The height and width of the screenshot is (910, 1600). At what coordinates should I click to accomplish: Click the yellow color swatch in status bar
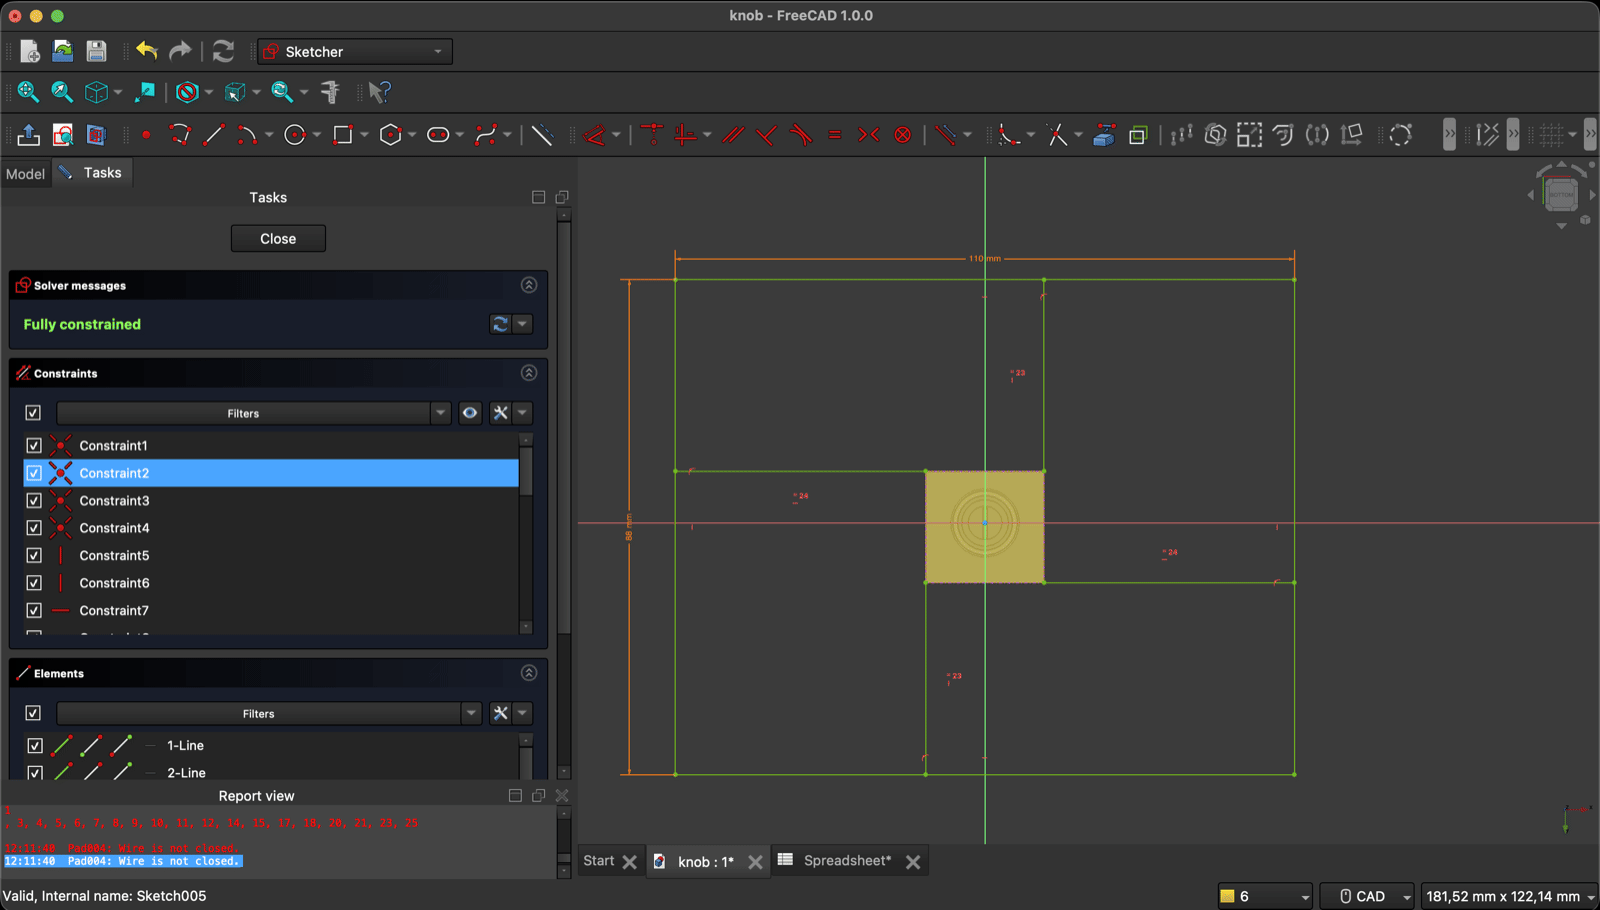click(1227, 896)
